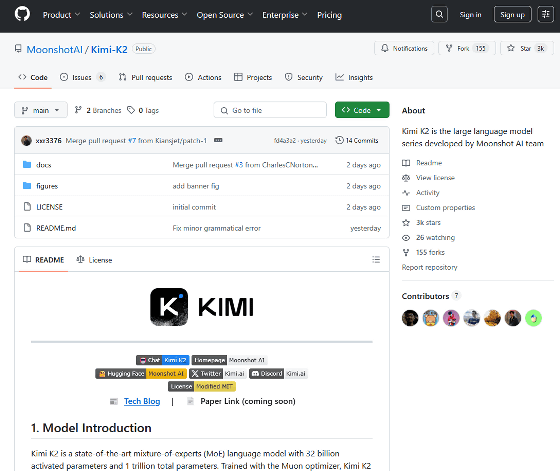Click the KIMI banner logo image
Viewport: 560px width, 471px height.
202,307
